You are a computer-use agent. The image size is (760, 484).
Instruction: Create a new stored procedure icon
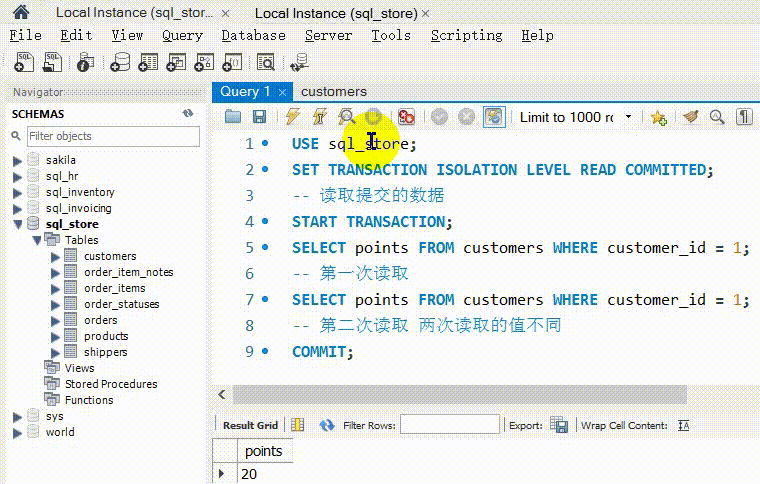click(204, 62)
